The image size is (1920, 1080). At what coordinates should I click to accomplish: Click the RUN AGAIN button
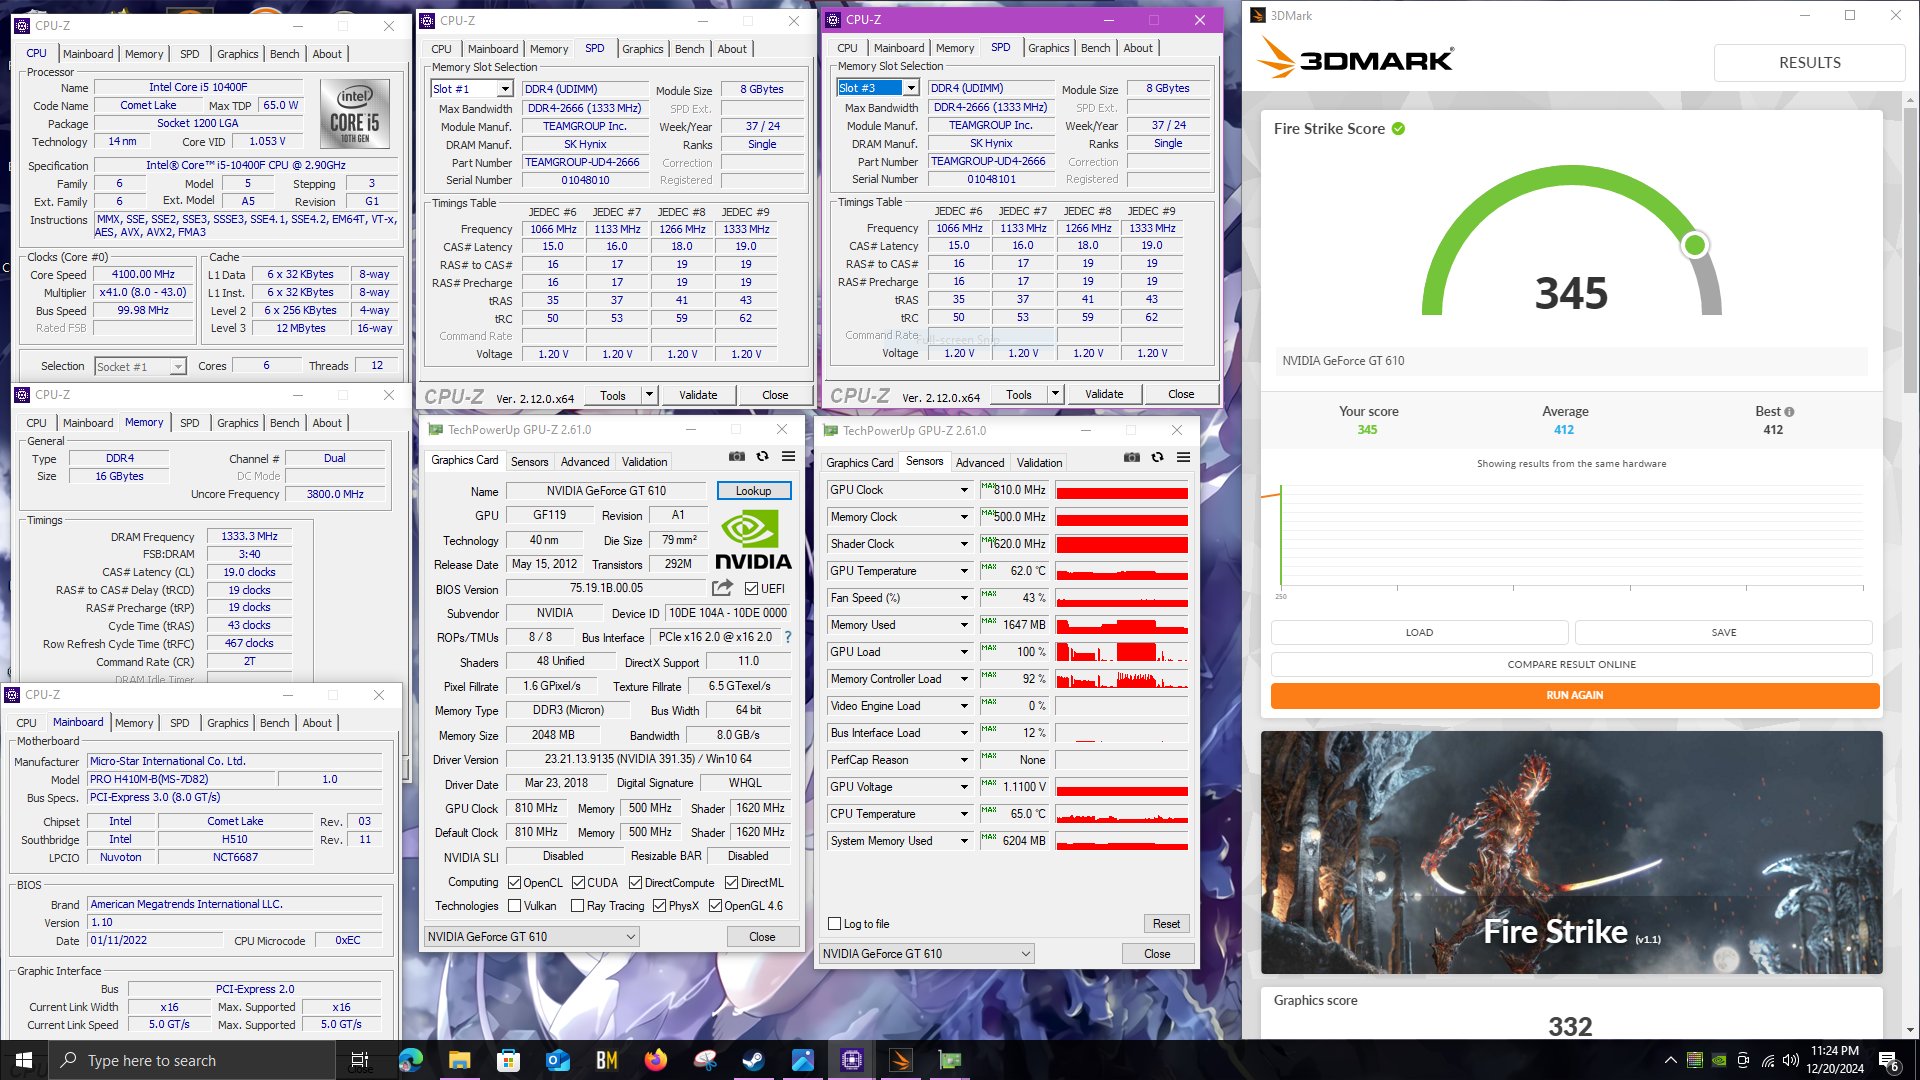coord(1574,695)
